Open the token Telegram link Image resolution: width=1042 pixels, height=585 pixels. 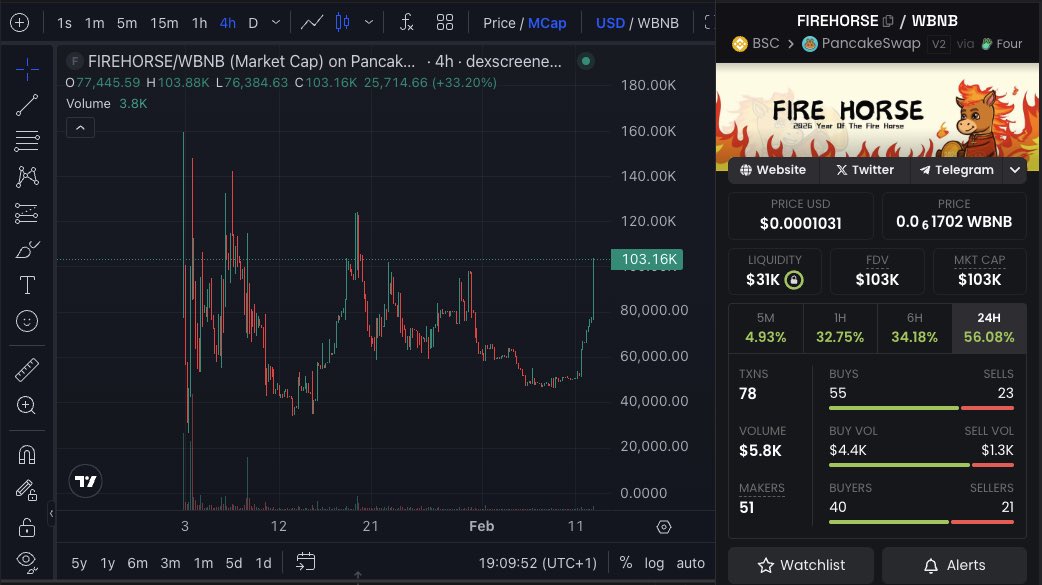click(957, 170)
